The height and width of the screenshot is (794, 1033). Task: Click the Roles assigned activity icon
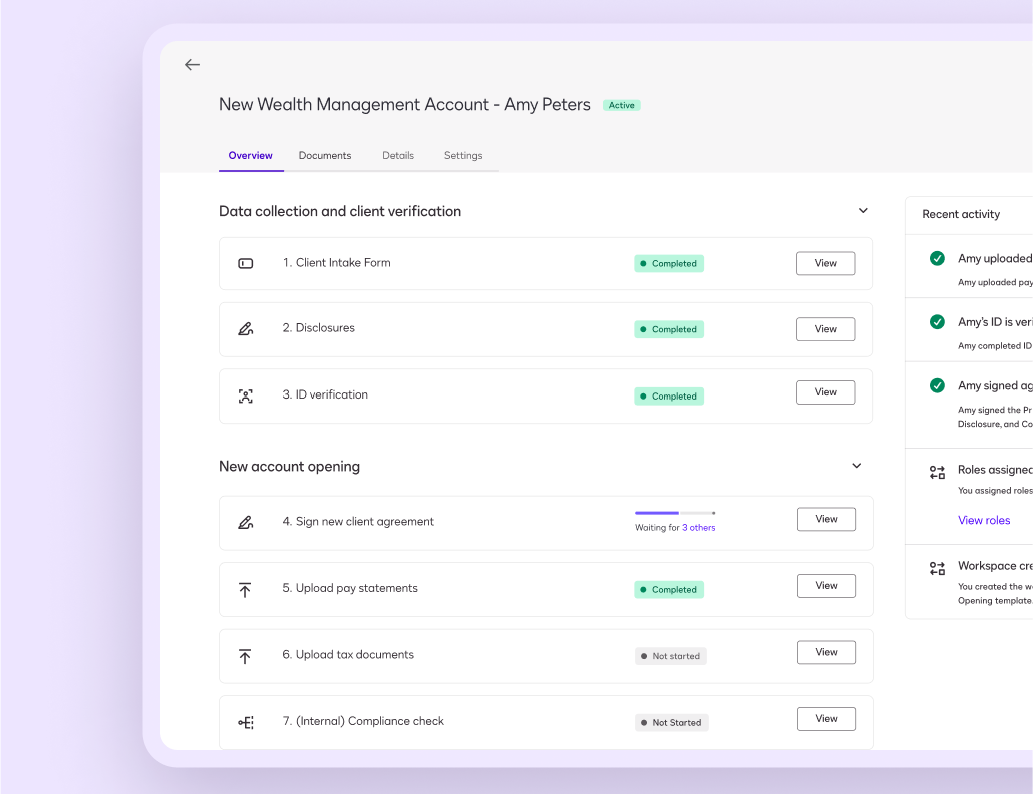coord(937,472)
